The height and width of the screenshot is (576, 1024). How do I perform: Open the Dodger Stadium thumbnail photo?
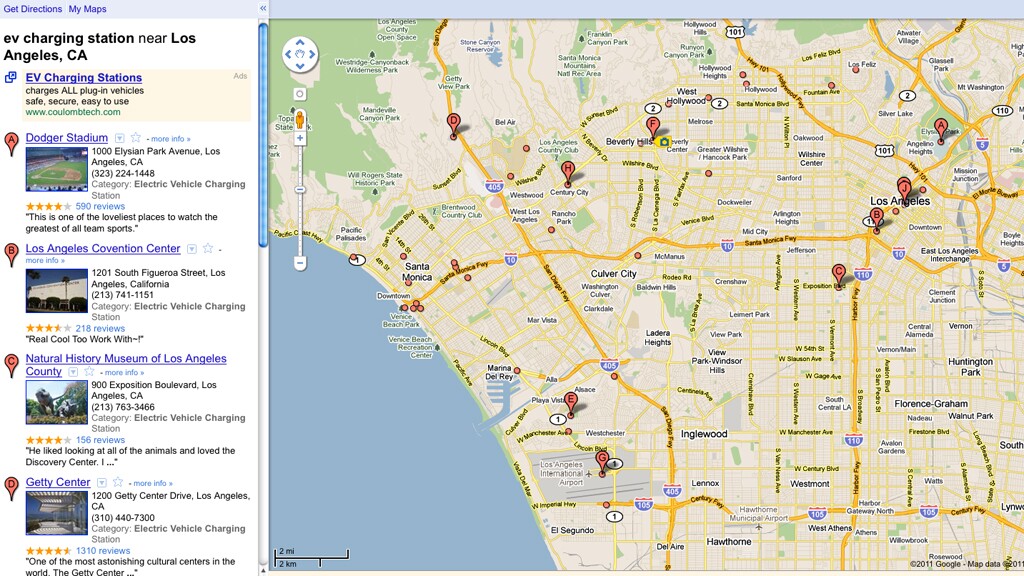pyautogui.click(x=56, y=169)
